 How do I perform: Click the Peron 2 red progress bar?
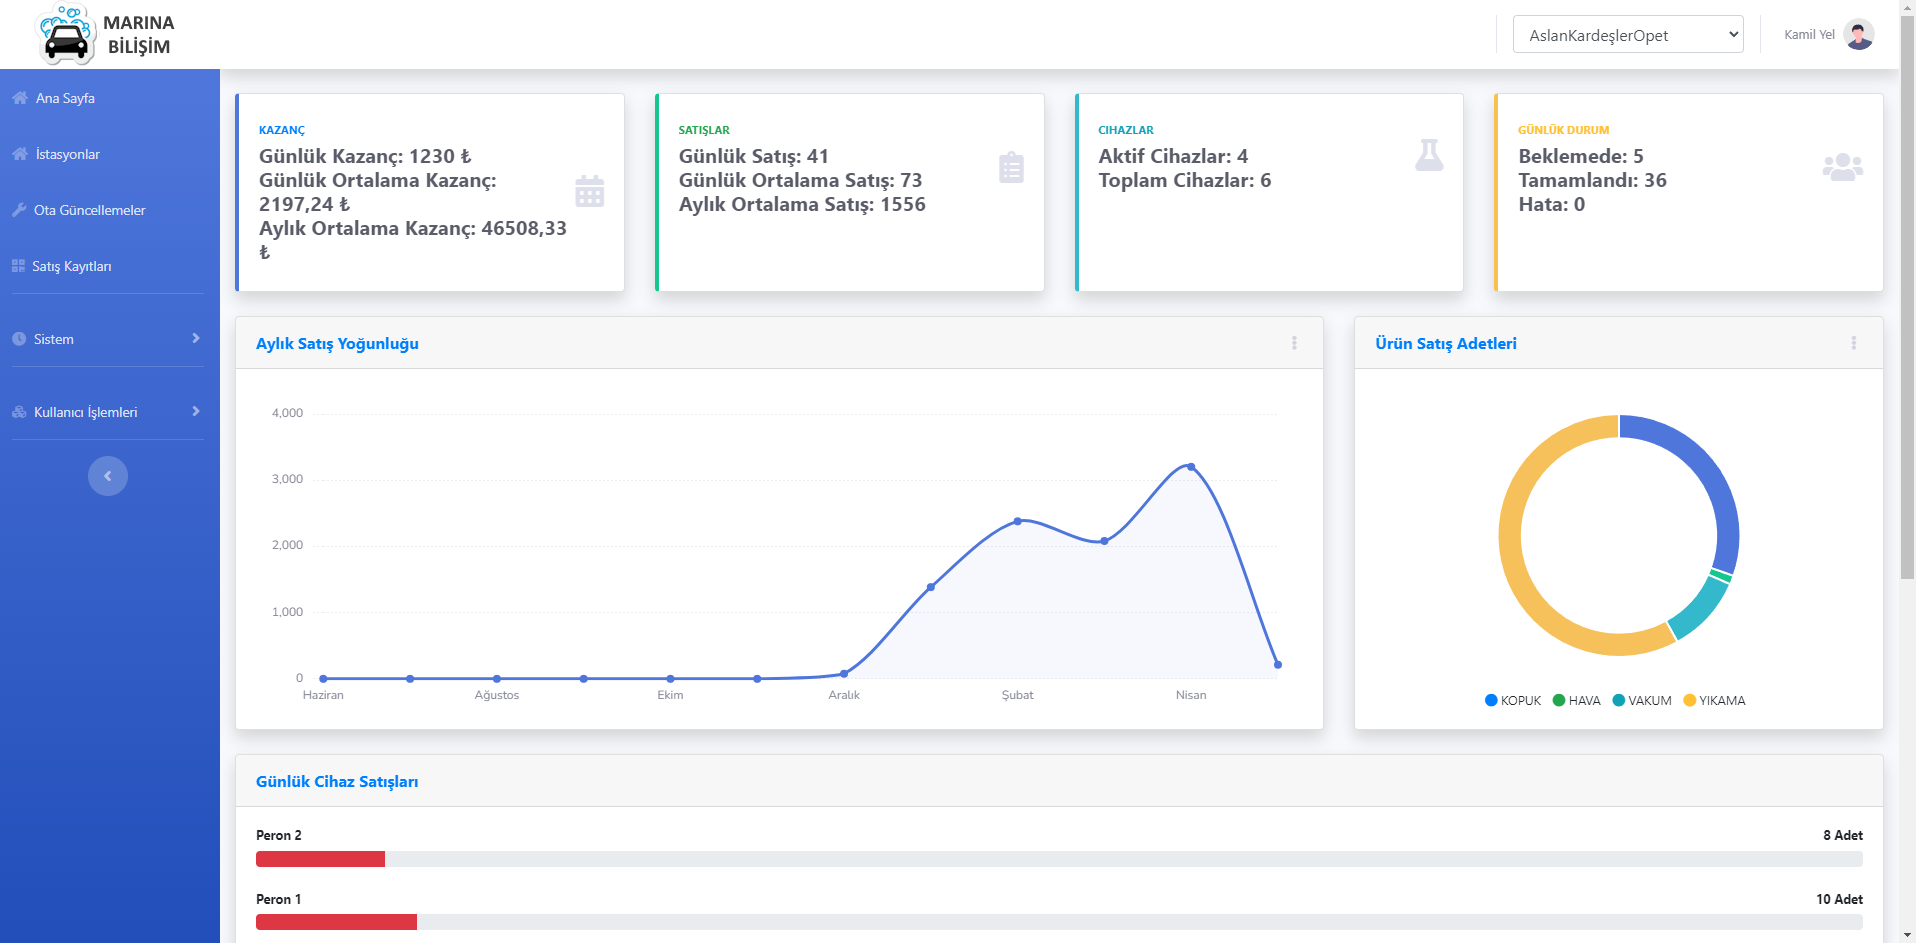pos(320,859)
